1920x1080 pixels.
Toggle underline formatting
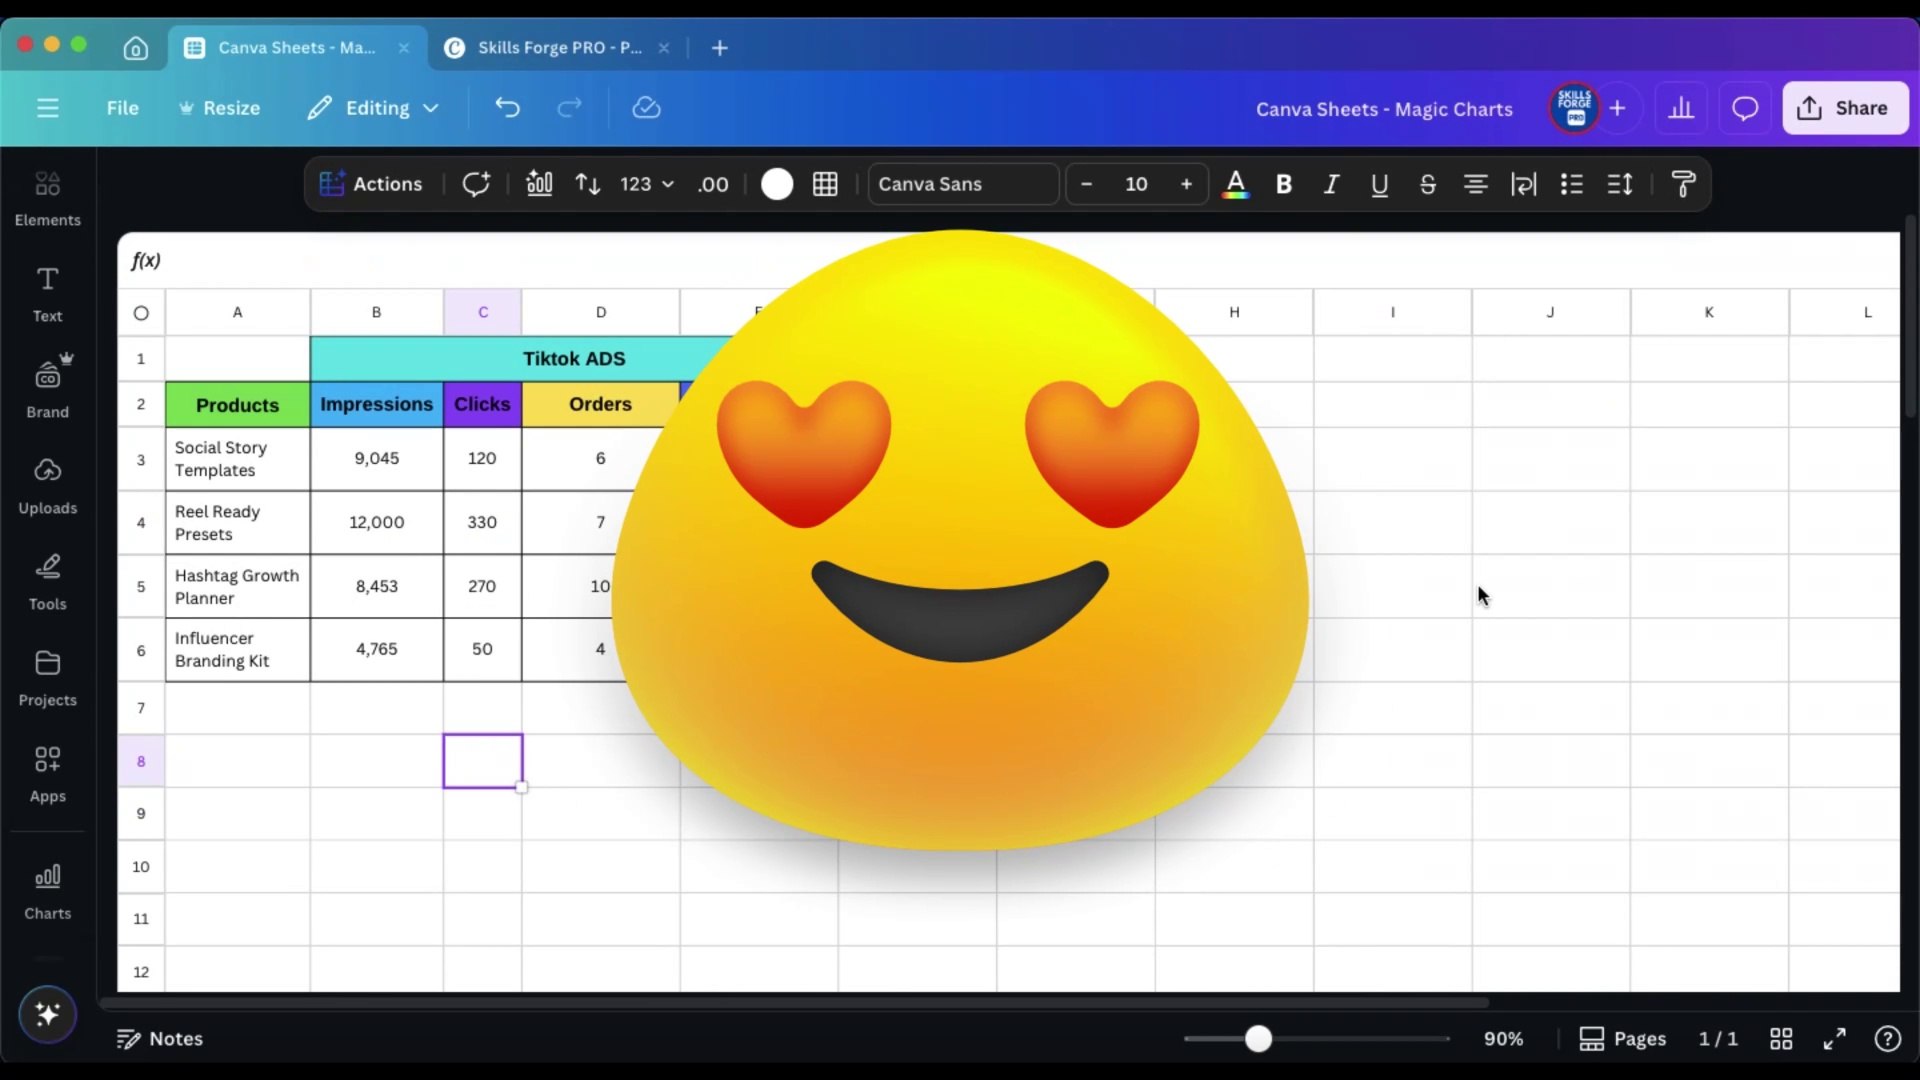pos(1380,184)
